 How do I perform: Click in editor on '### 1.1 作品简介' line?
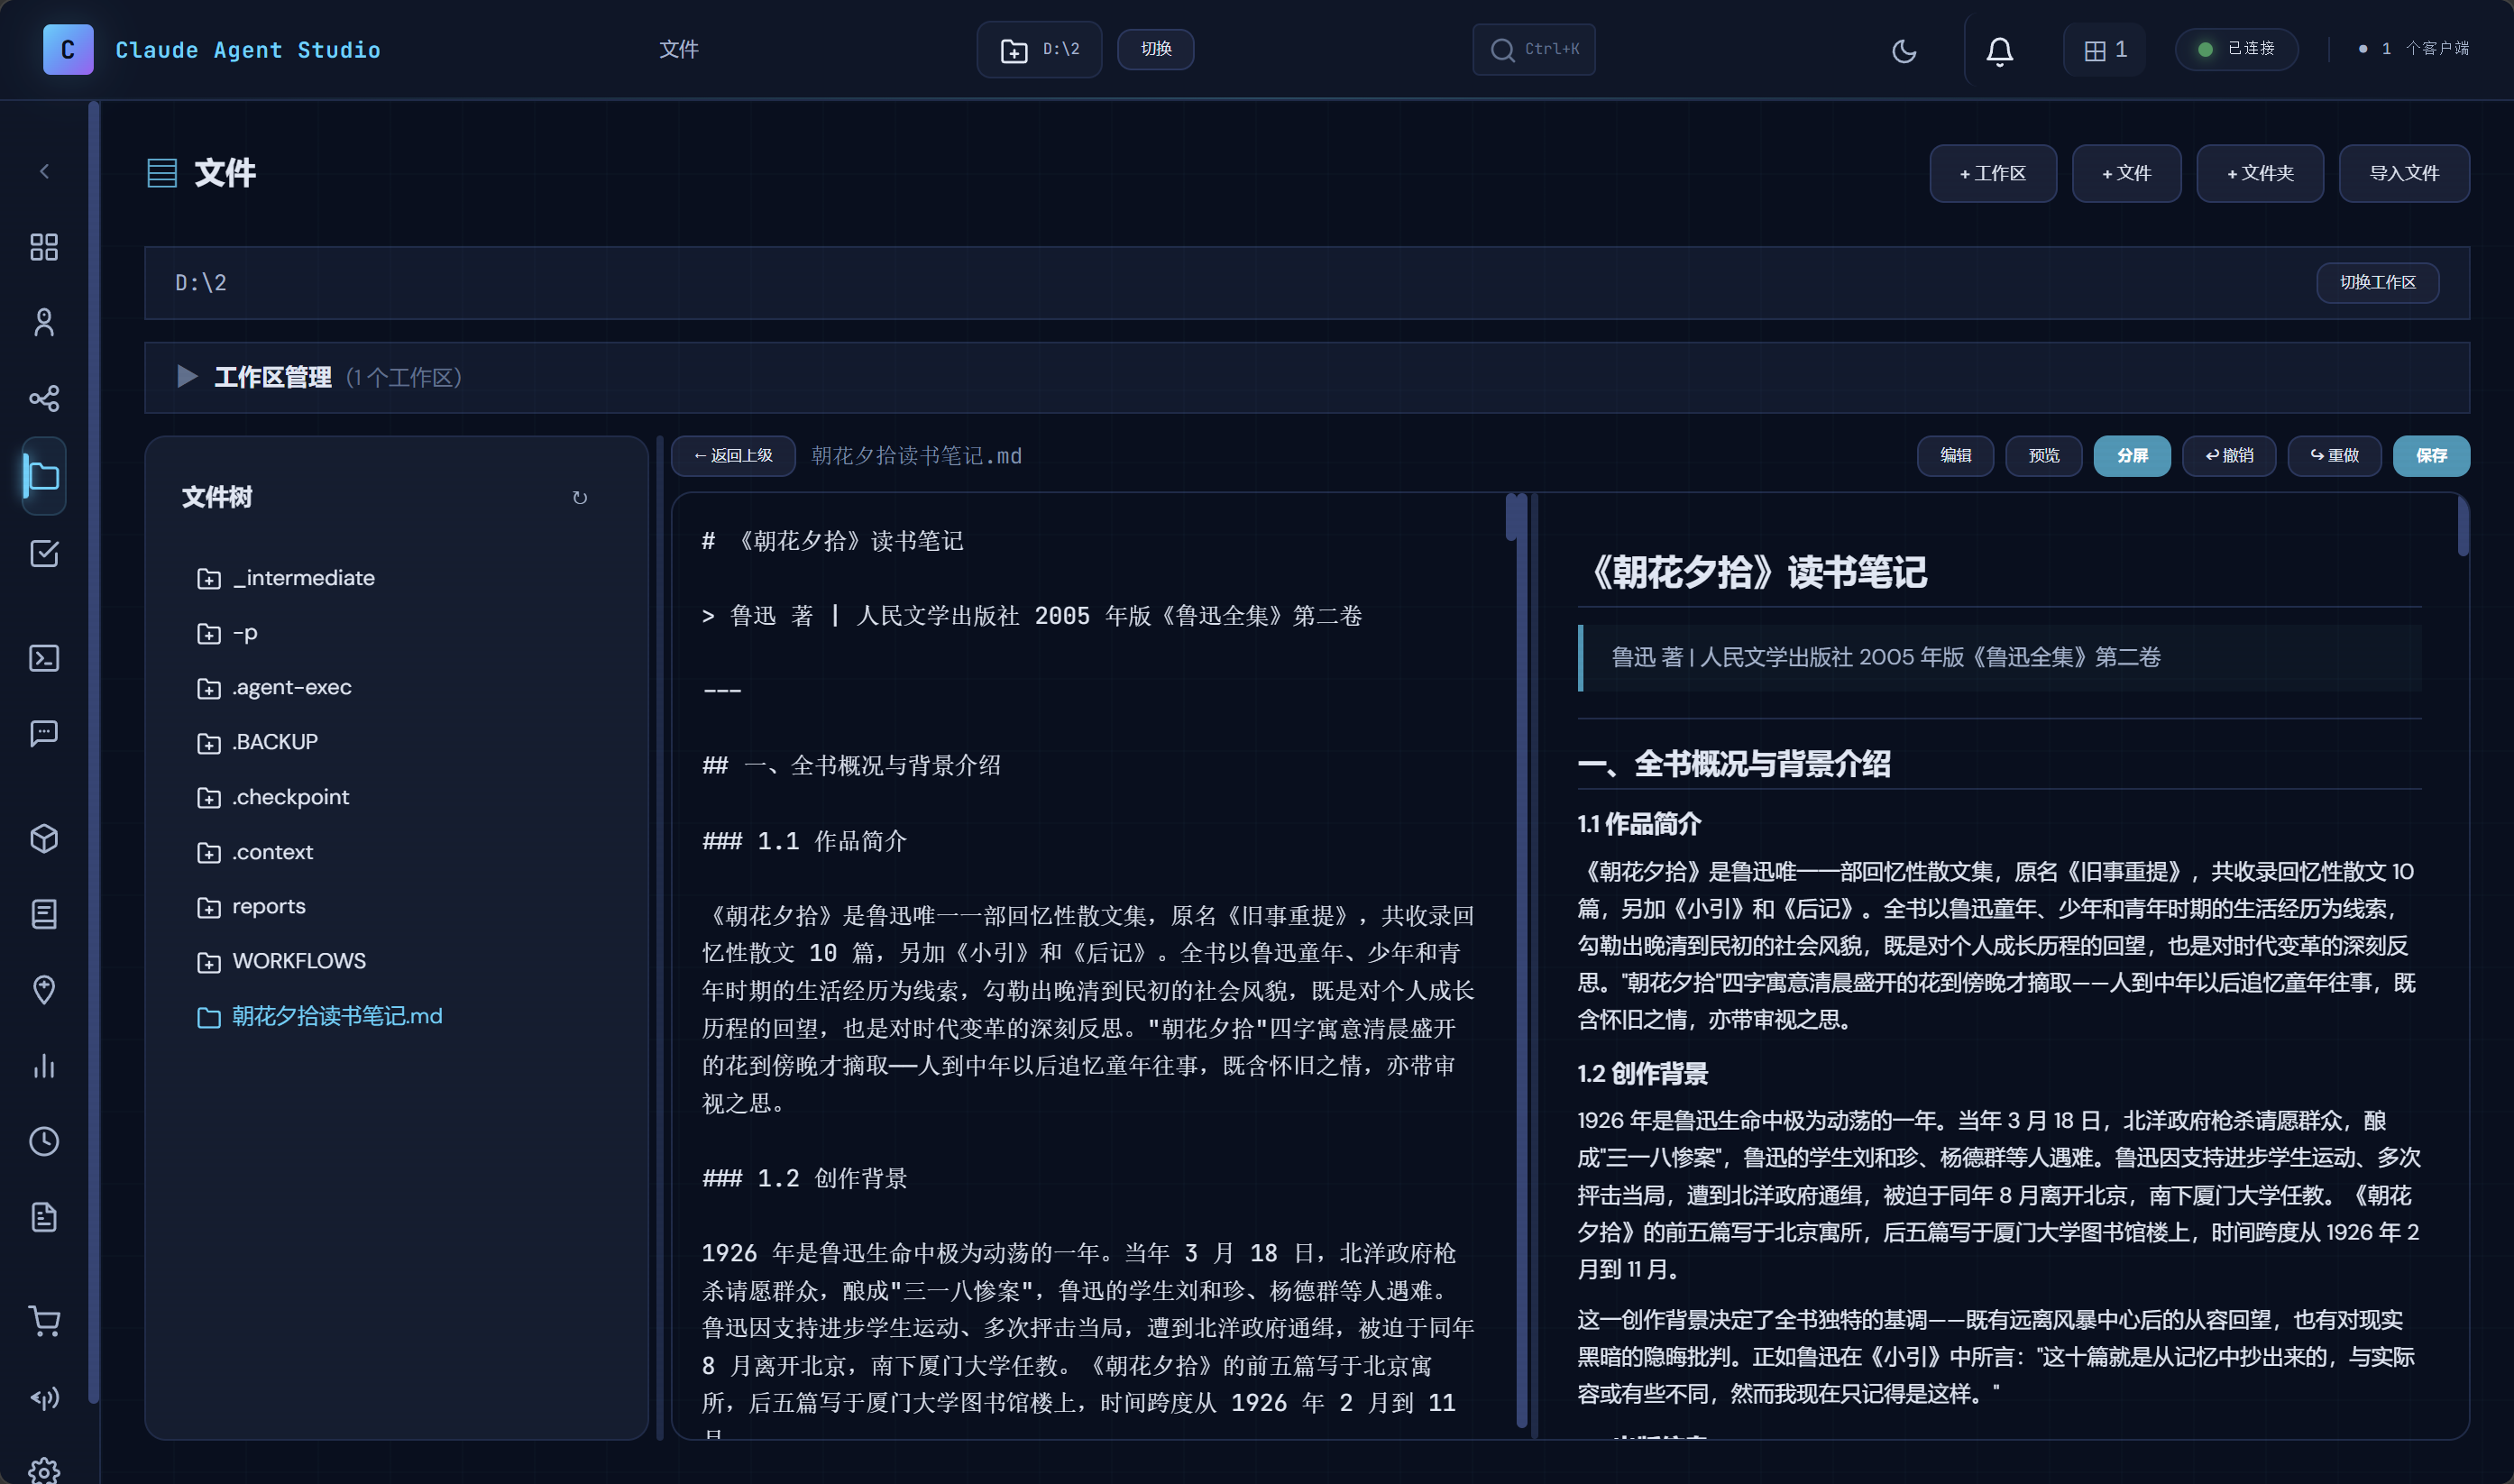coord(804,841)
